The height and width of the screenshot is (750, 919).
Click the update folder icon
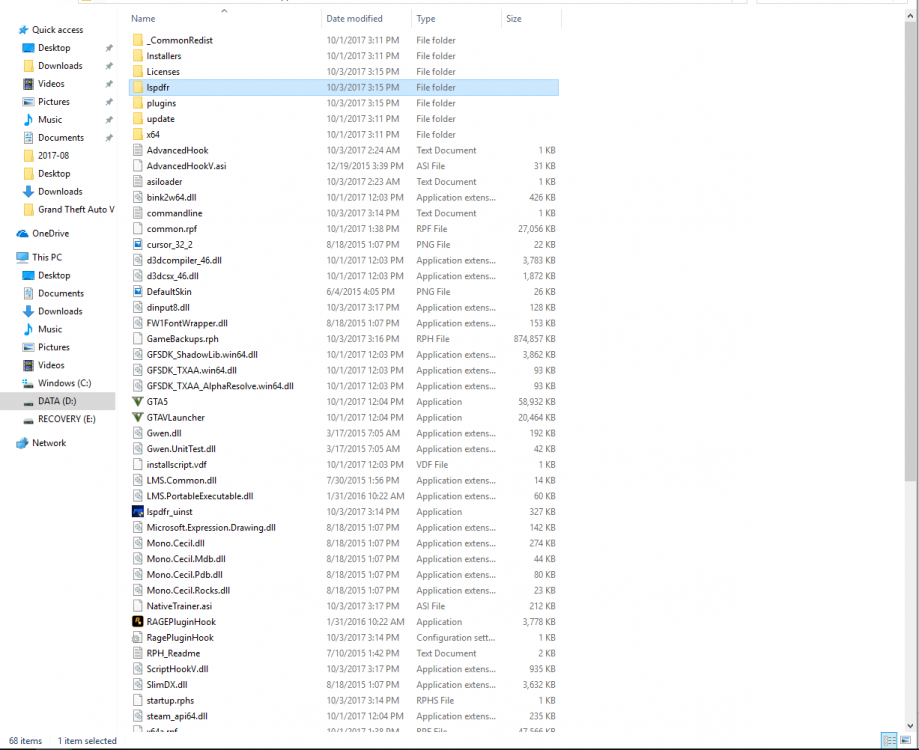click(x=138, y=119)
